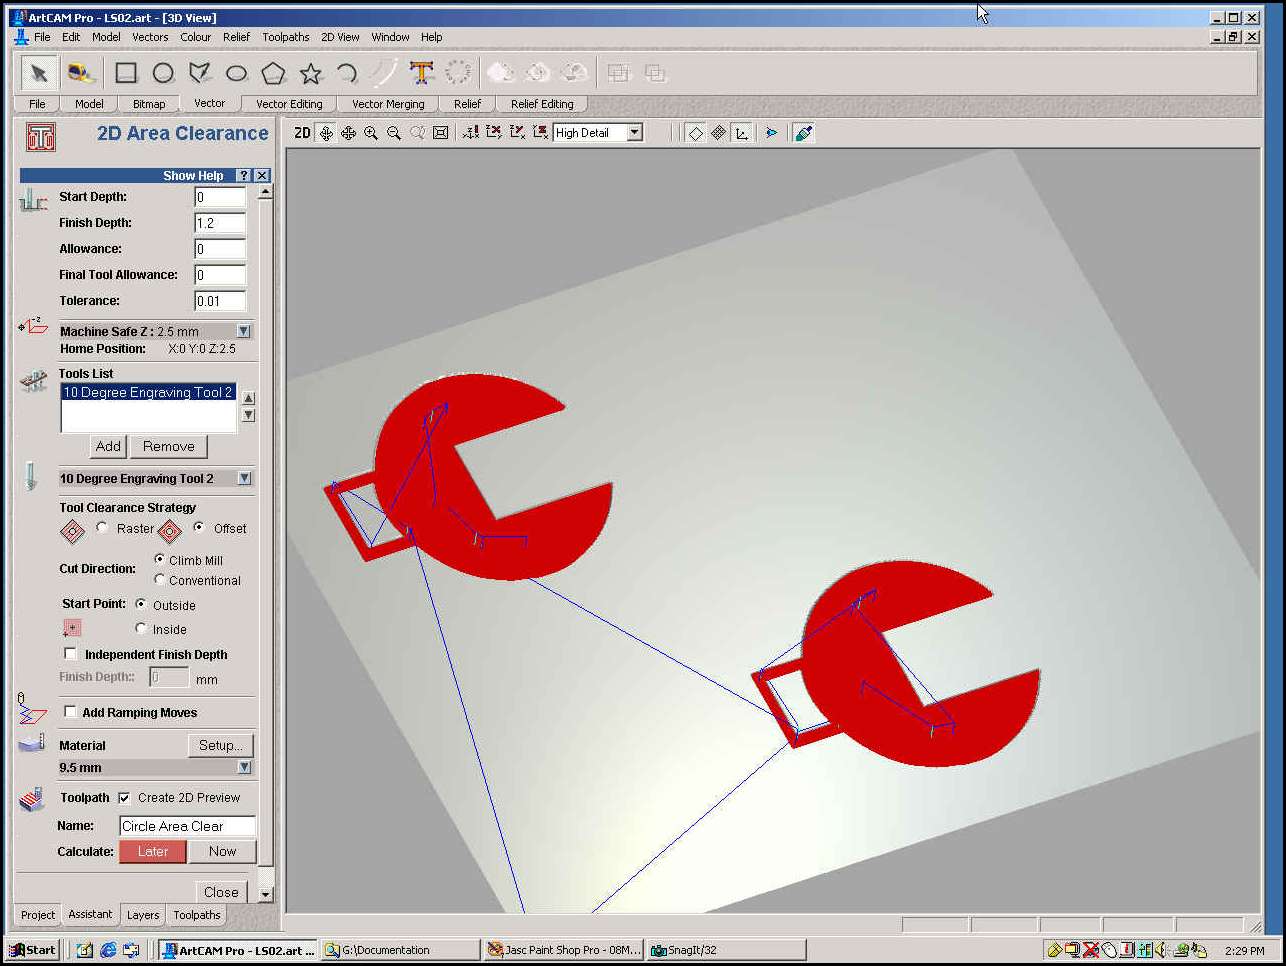1286x966 pixels.
Task: Move tool down in Tools List
Action: tap(249, 416)
